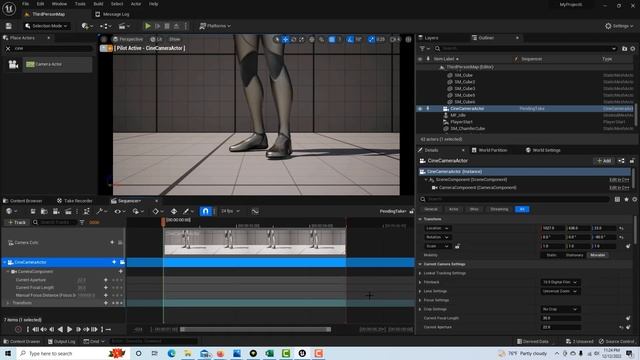This screenshot has height=360, width=640.
Task: Click viewport layout icon at top right
Action: tap(408, 39)
